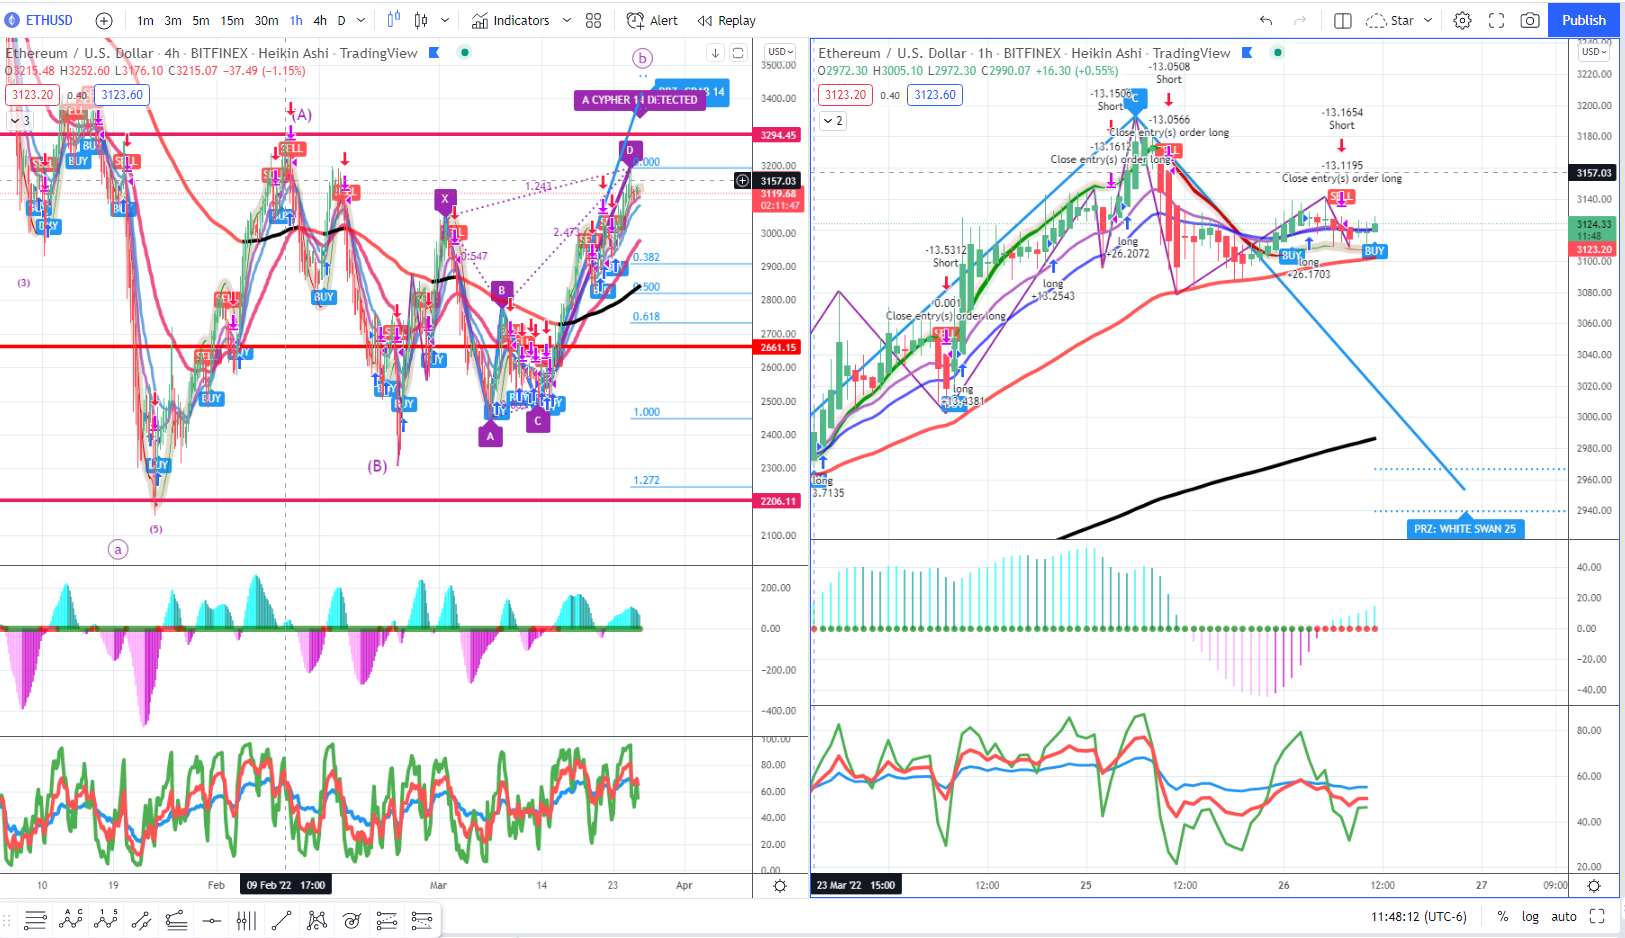Image resolution: width=1625 pixels, height=938 pixels.
Task: Expand the timeframe interval dropdown
Action: [361, 20]
